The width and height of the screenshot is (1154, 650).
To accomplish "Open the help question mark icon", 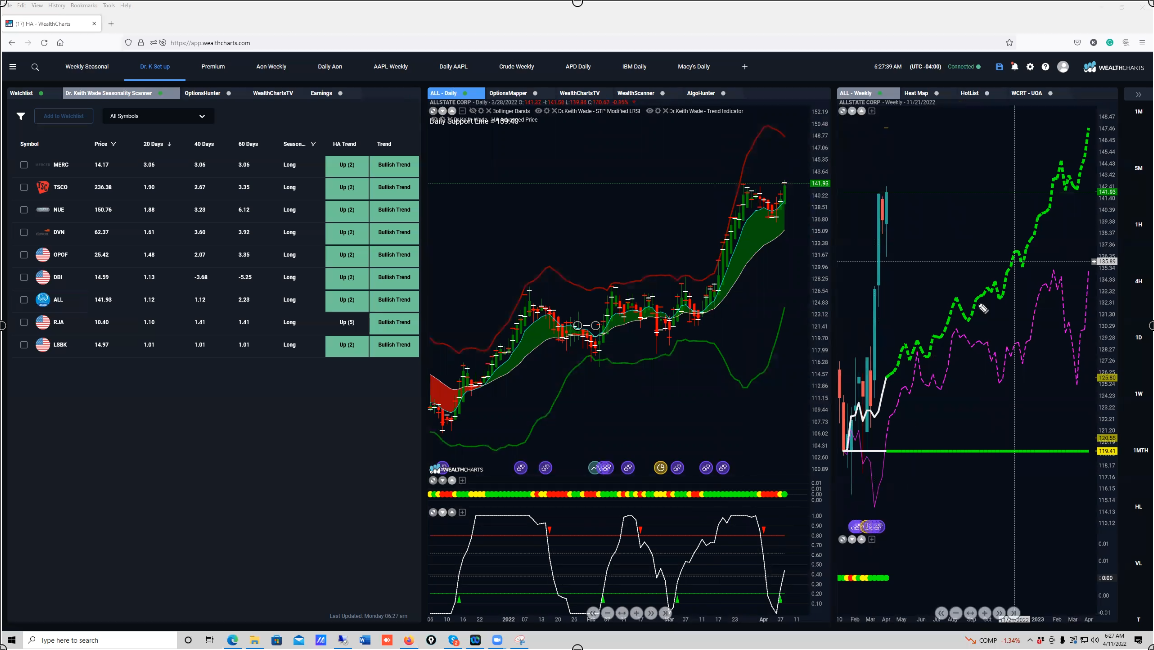I will pos(1045,66).
